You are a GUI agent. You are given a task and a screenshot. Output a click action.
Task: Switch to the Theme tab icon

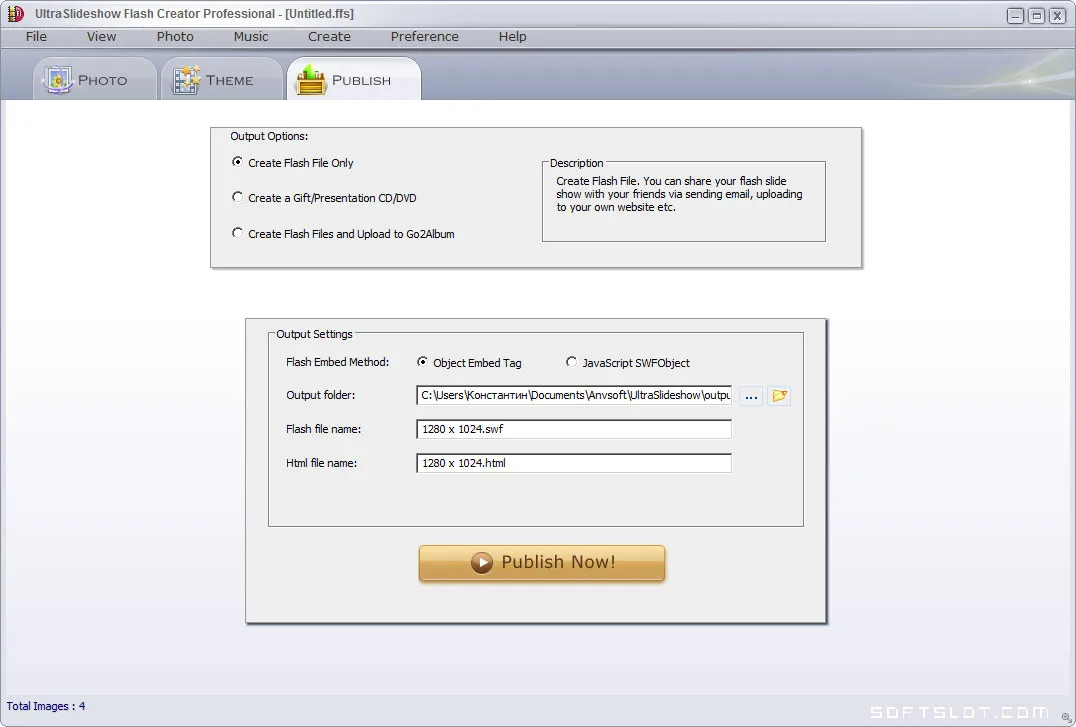[186, 80]
